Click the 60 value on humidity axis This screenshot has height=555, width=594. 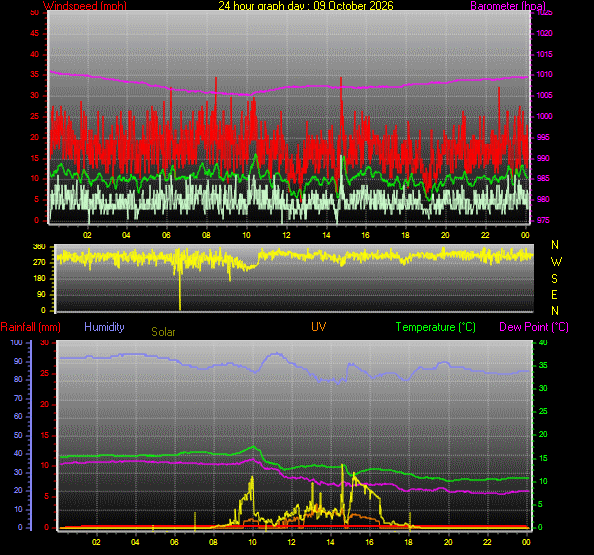(18, 417)
